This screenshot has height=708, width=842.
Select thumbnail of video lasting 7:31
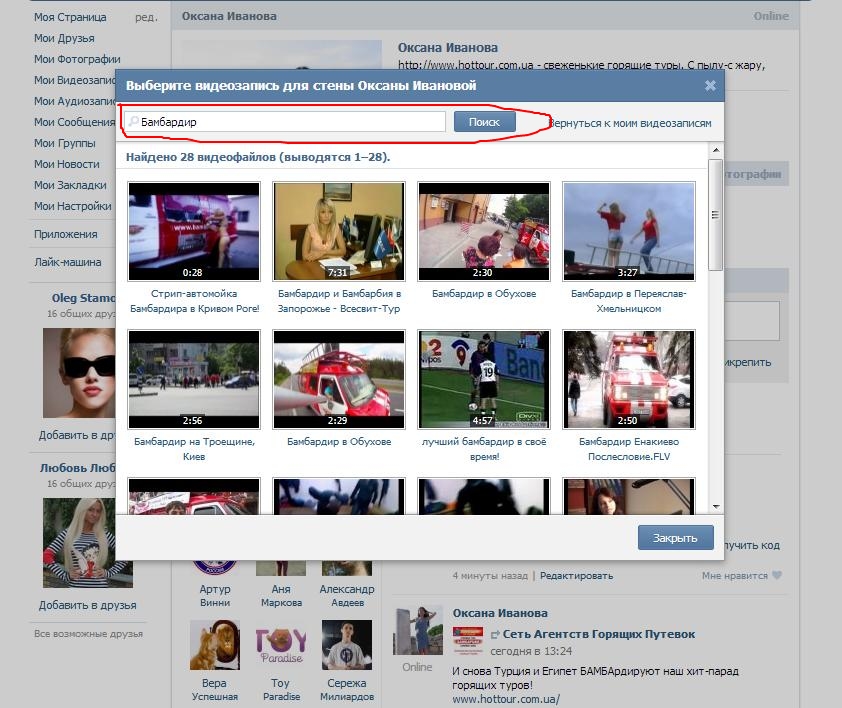[339, 231]
